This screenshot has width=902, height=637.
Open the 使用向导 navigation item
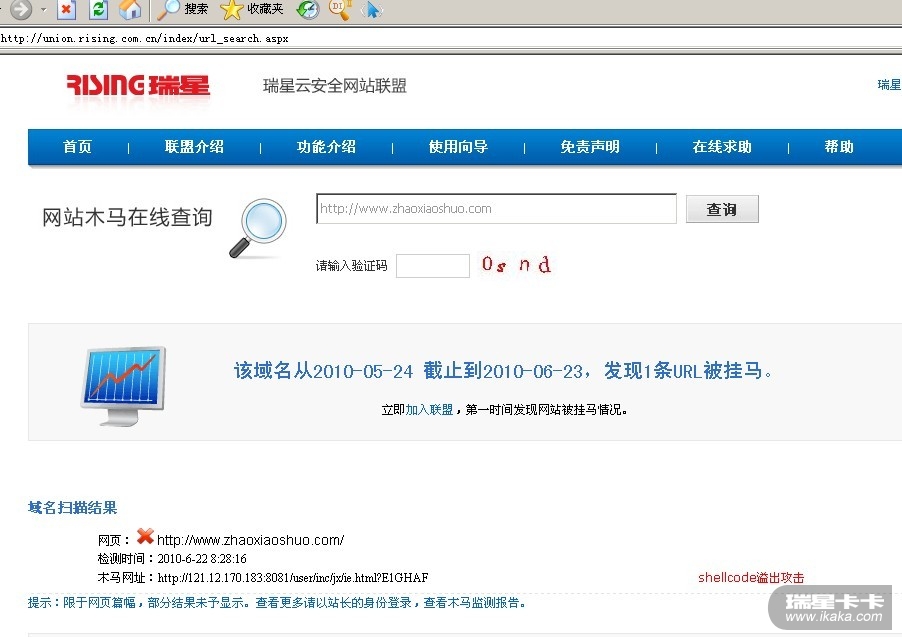point(458,147)
